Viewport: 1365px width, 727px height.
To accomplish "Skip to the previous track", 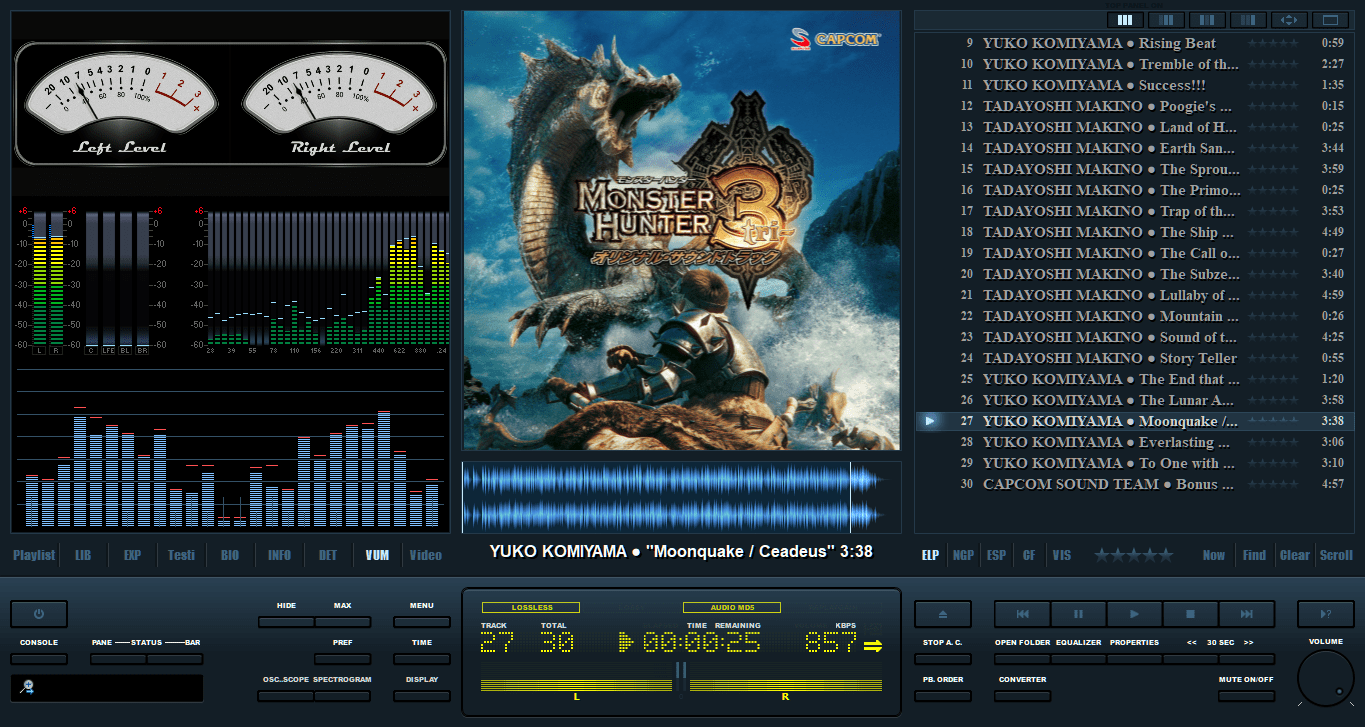I will [1022, 614].
